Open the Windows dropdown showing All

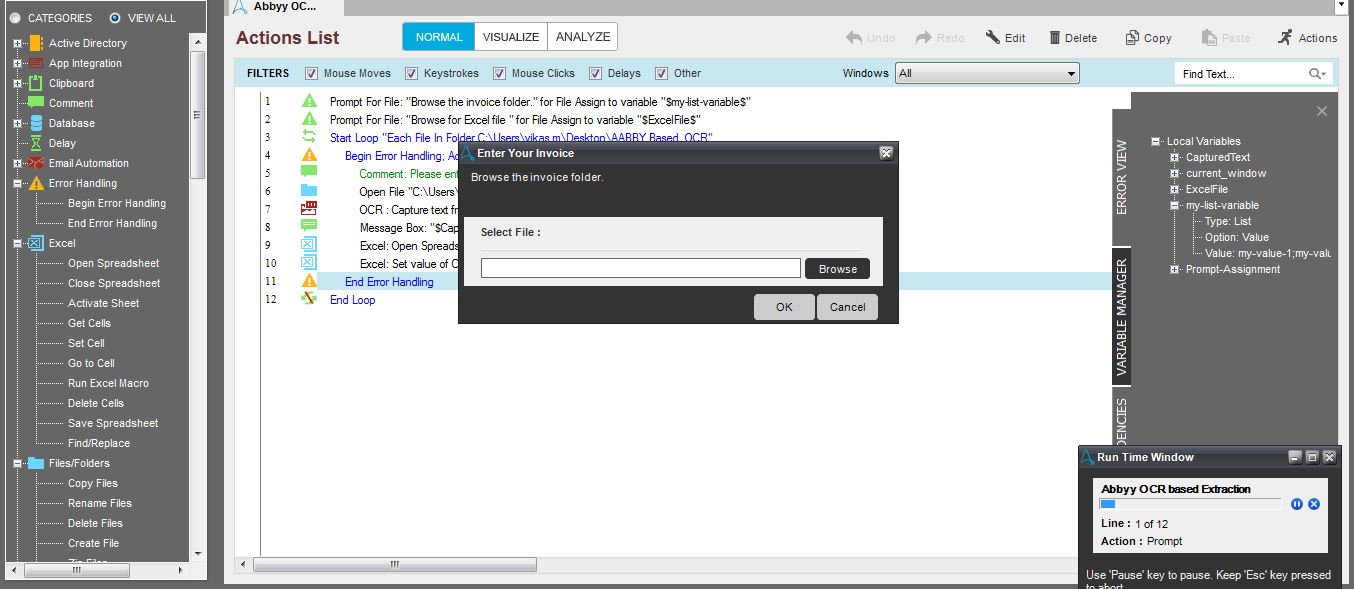pyautogui.click(x=988, y=73)
